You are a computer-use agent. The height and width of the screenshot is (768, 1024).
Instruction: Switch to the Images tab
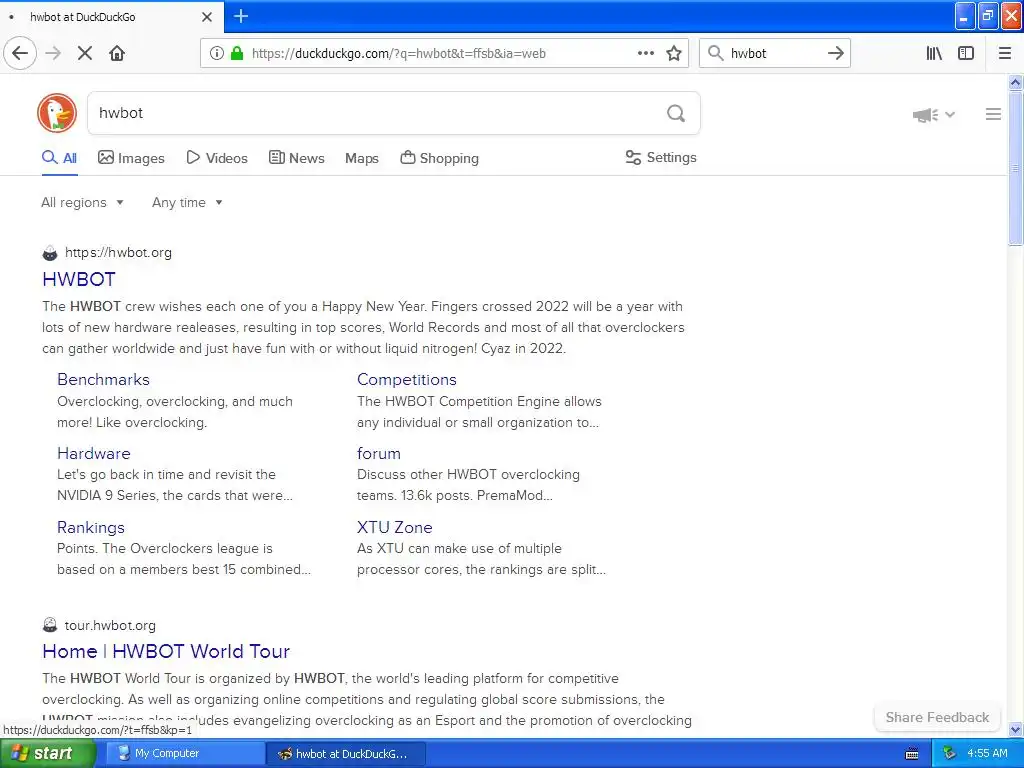(131, 158)
